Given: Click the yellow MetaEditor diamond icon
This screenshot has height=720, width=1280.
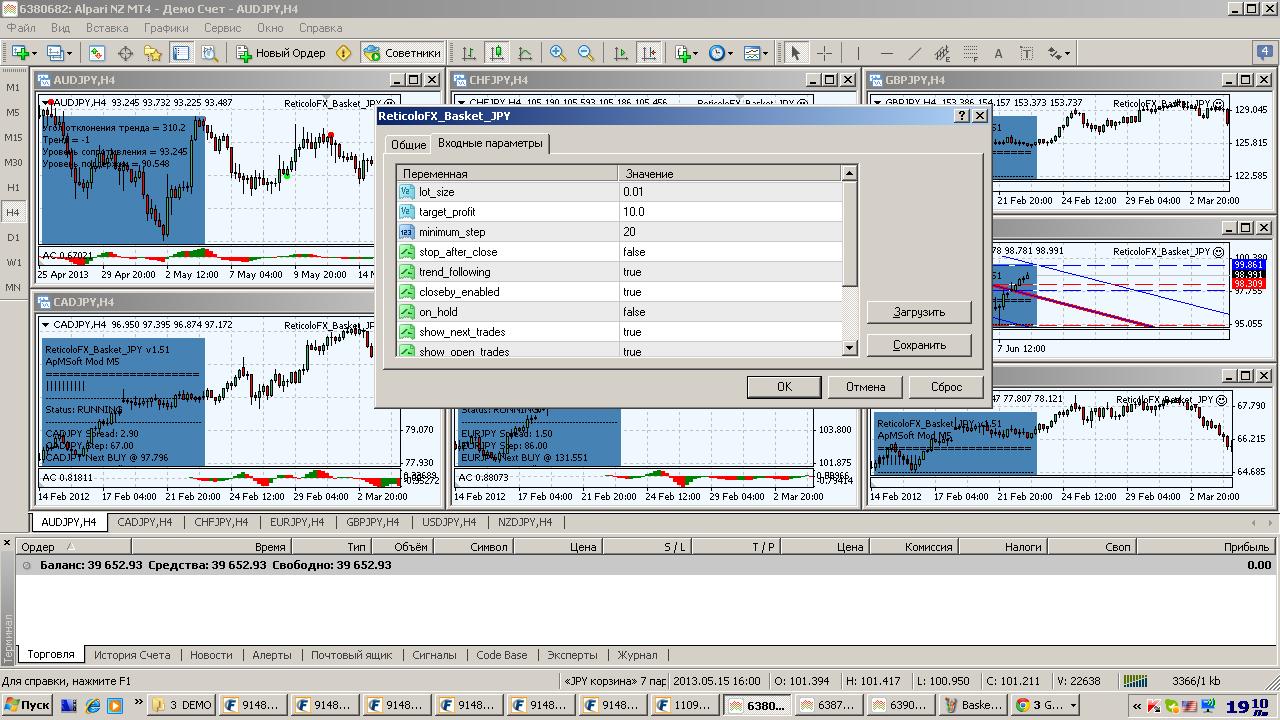Looking at the screenshot, I should pos(343,53).
